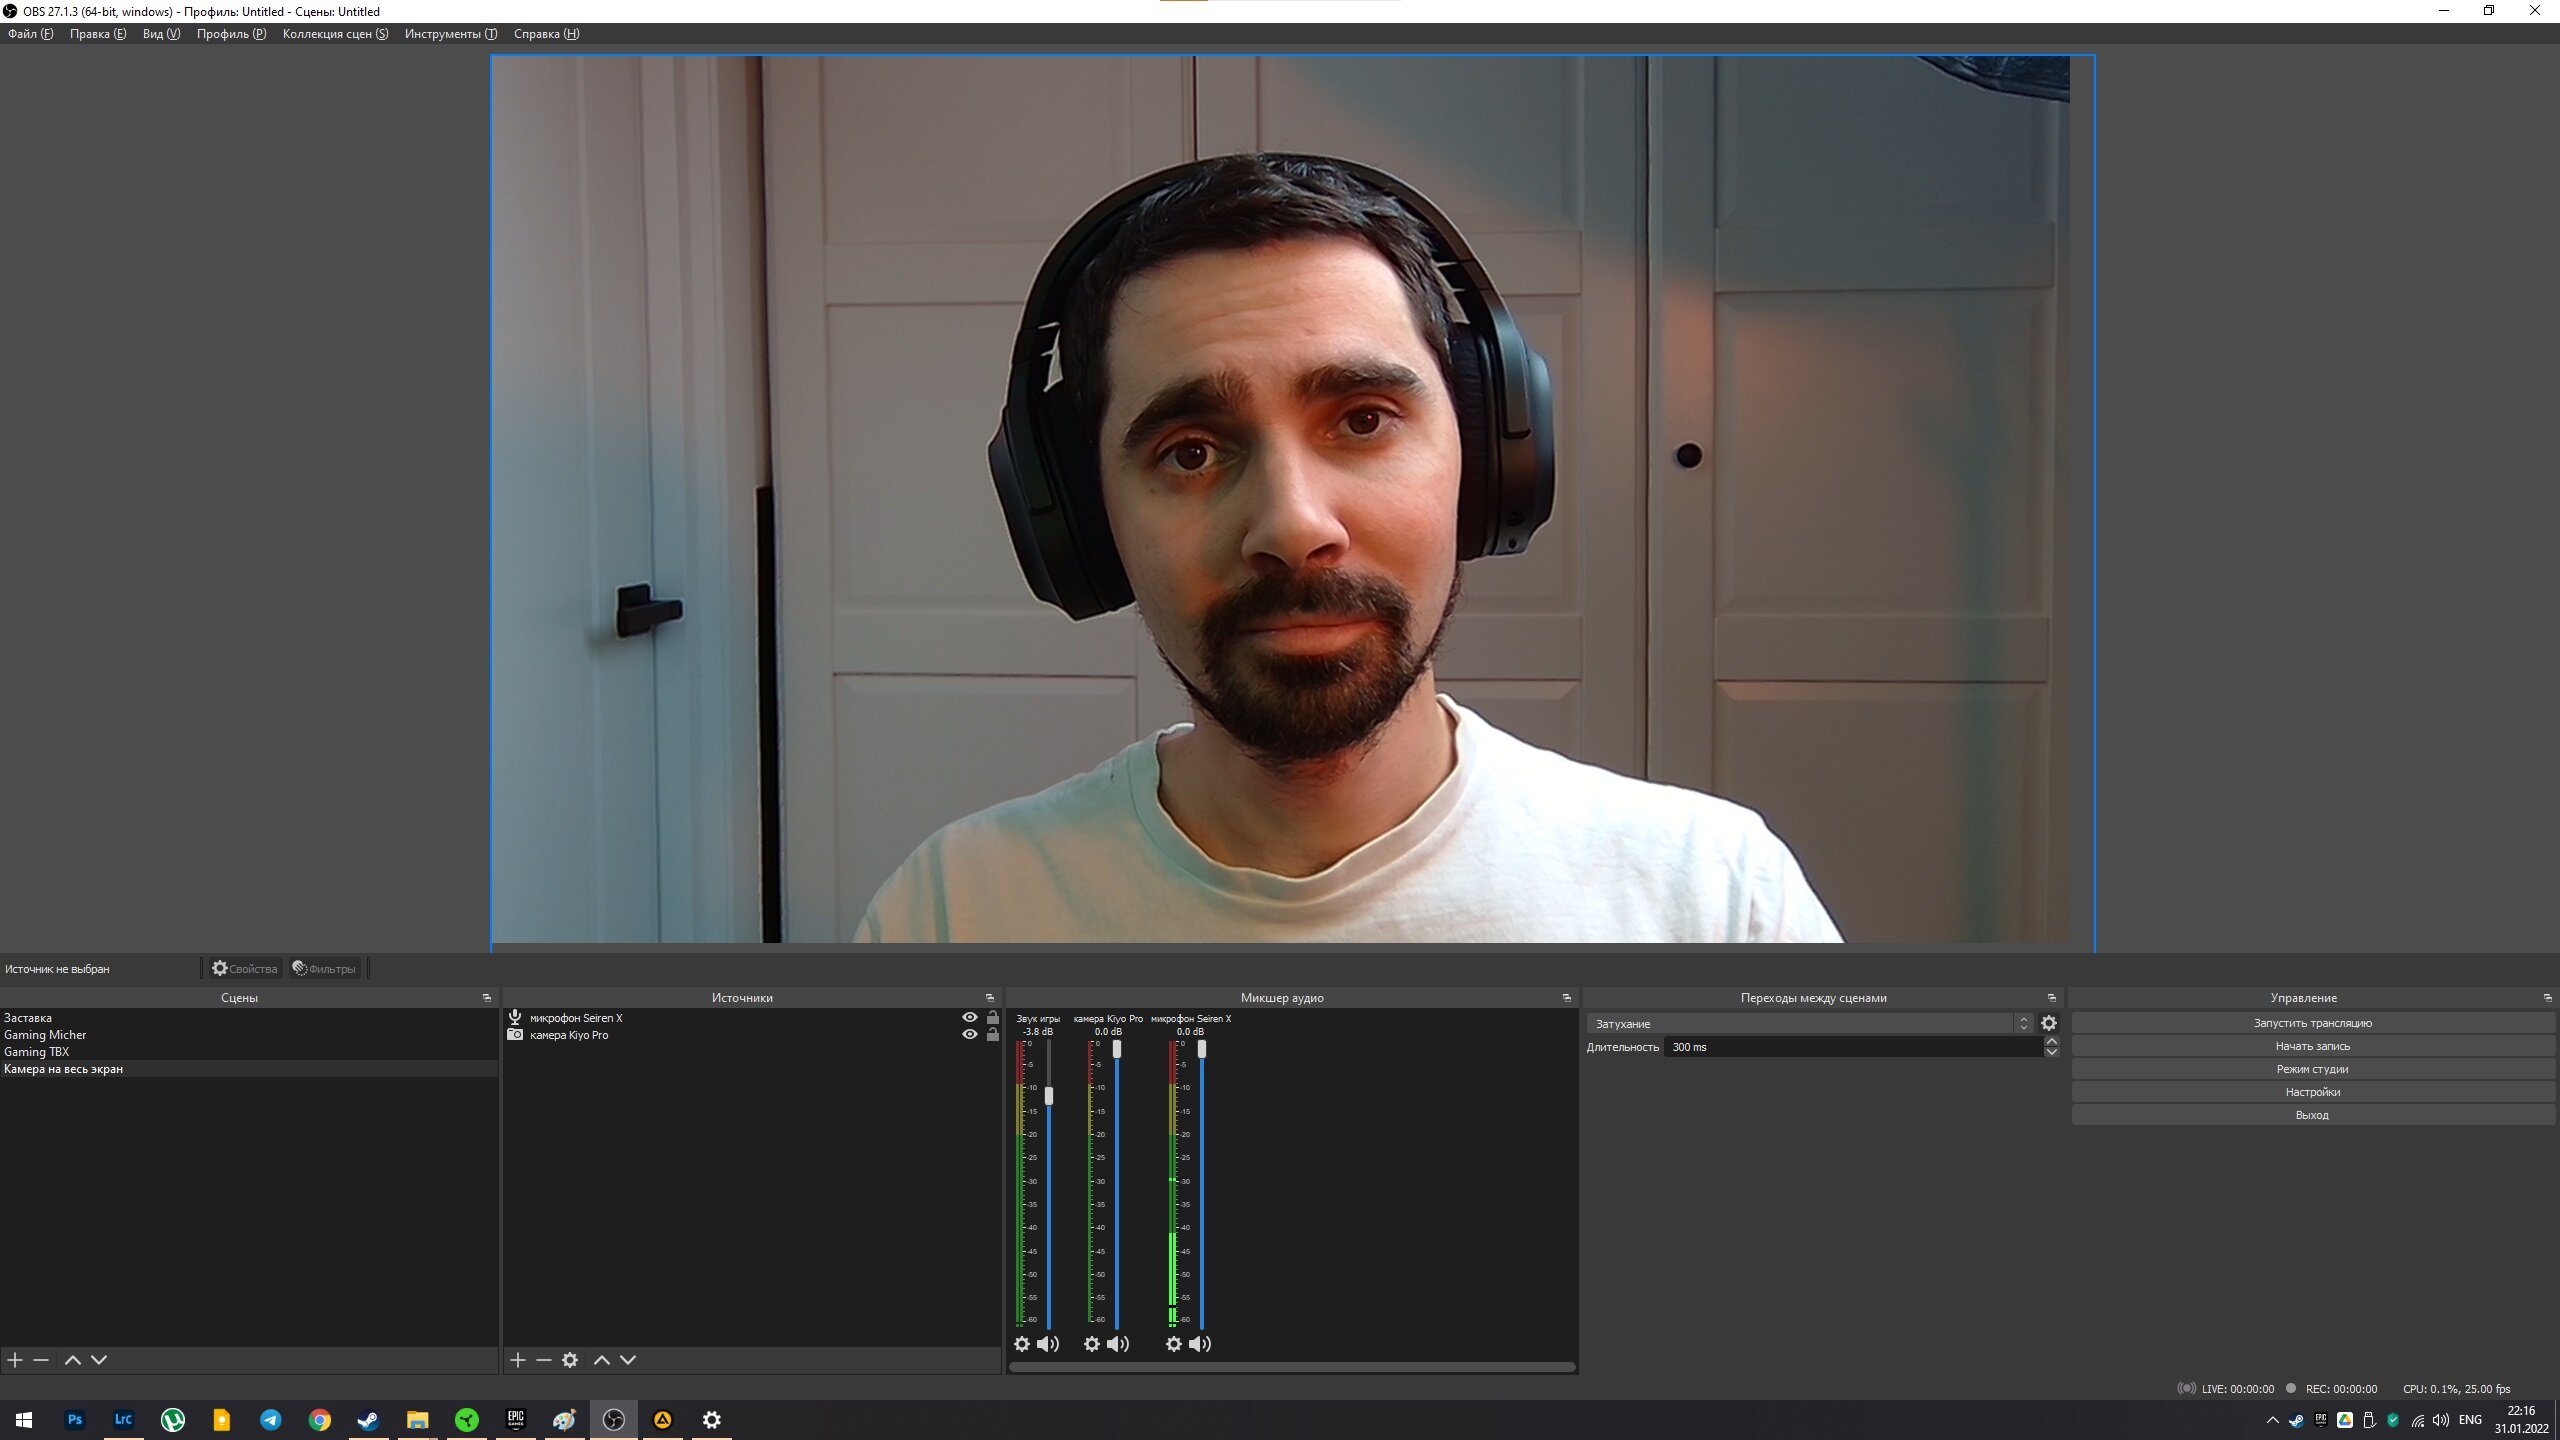
Task: Hide the микрофон Seiren X source
Action: (x=969, y=1018)
